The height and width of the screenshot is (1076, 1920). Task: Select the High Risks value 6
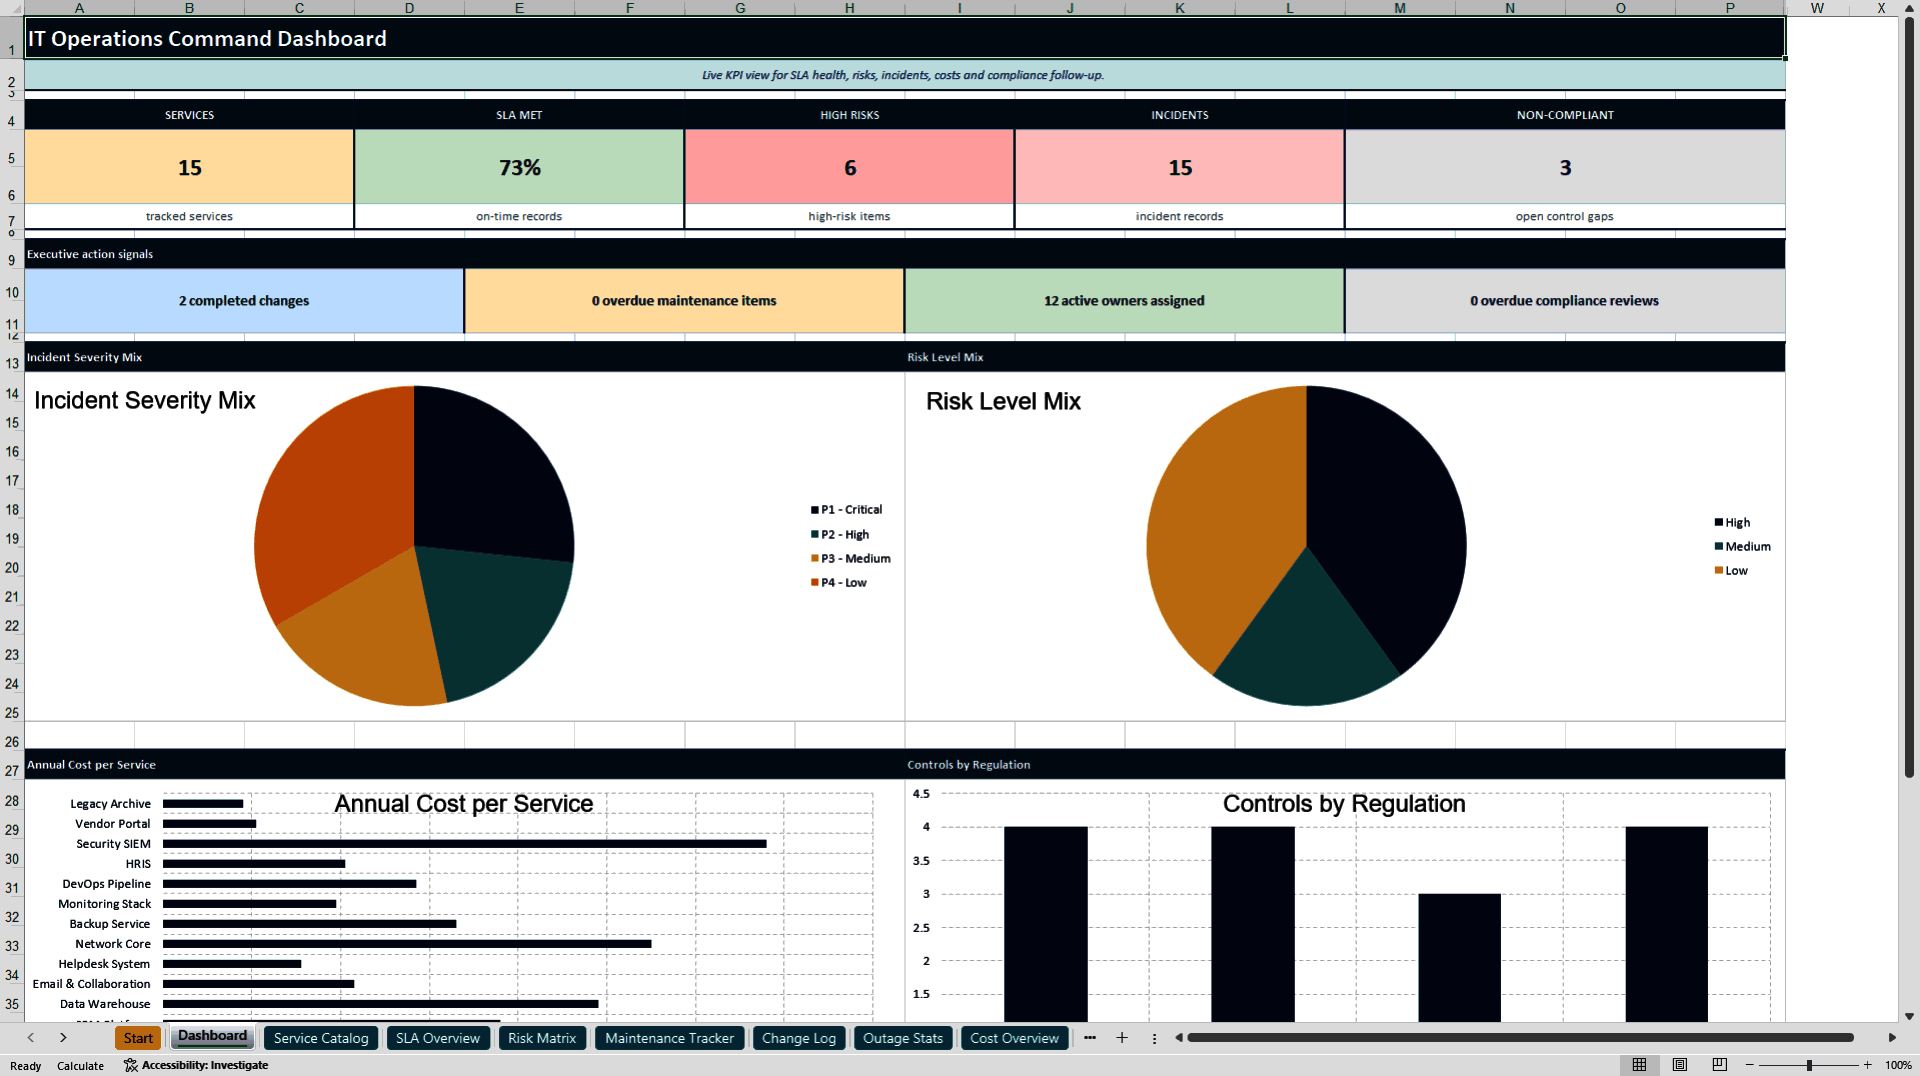coord(850,167)
